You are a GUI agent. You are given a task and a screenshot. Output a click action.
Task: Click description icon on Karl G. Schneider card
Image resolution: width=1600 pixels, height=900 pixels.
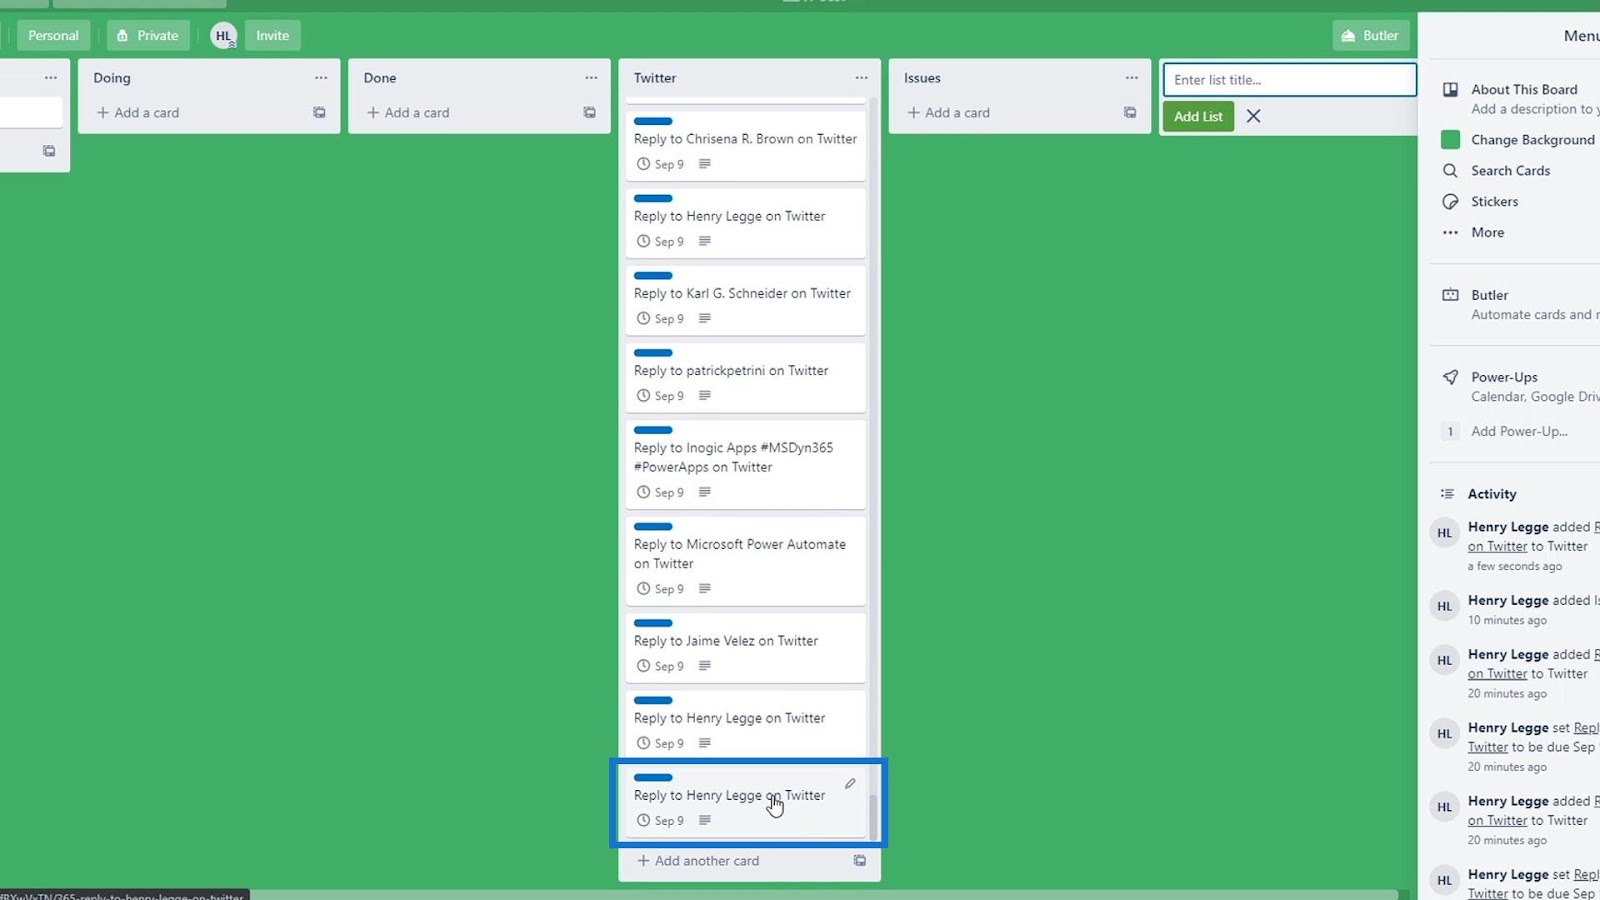[705, 318]
